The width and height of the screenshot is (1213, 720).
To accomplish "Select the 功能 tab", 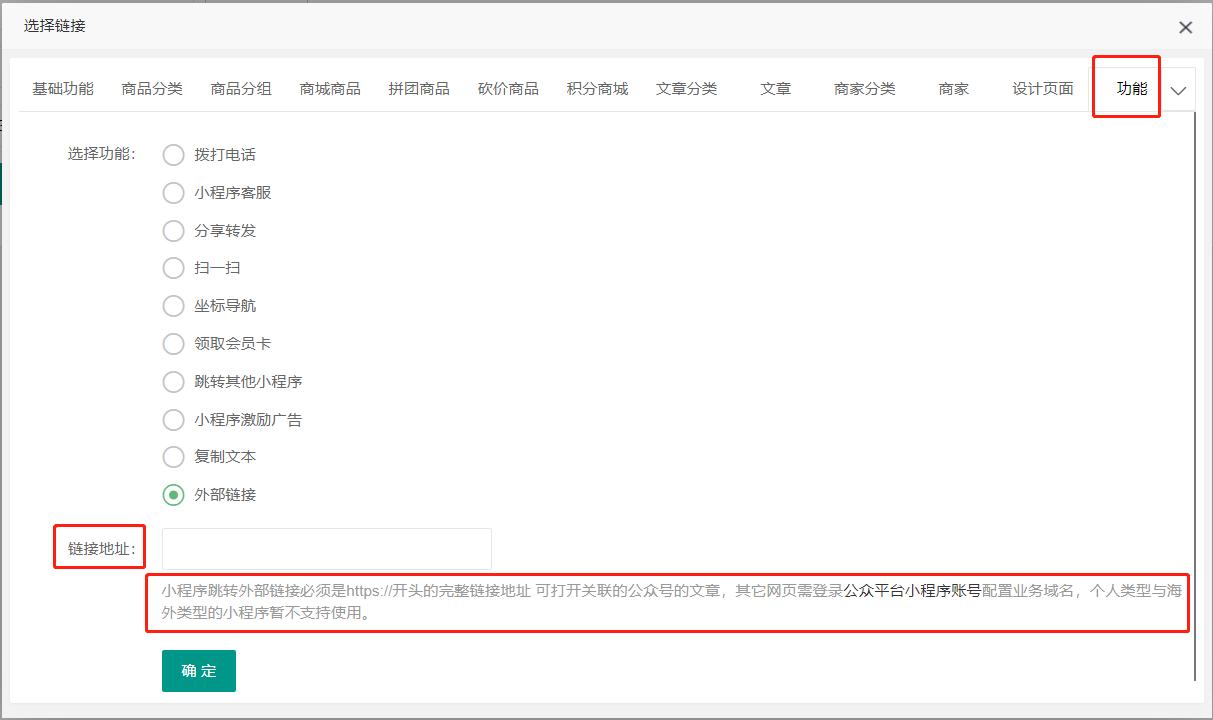I will click(x=1131, y=89).
